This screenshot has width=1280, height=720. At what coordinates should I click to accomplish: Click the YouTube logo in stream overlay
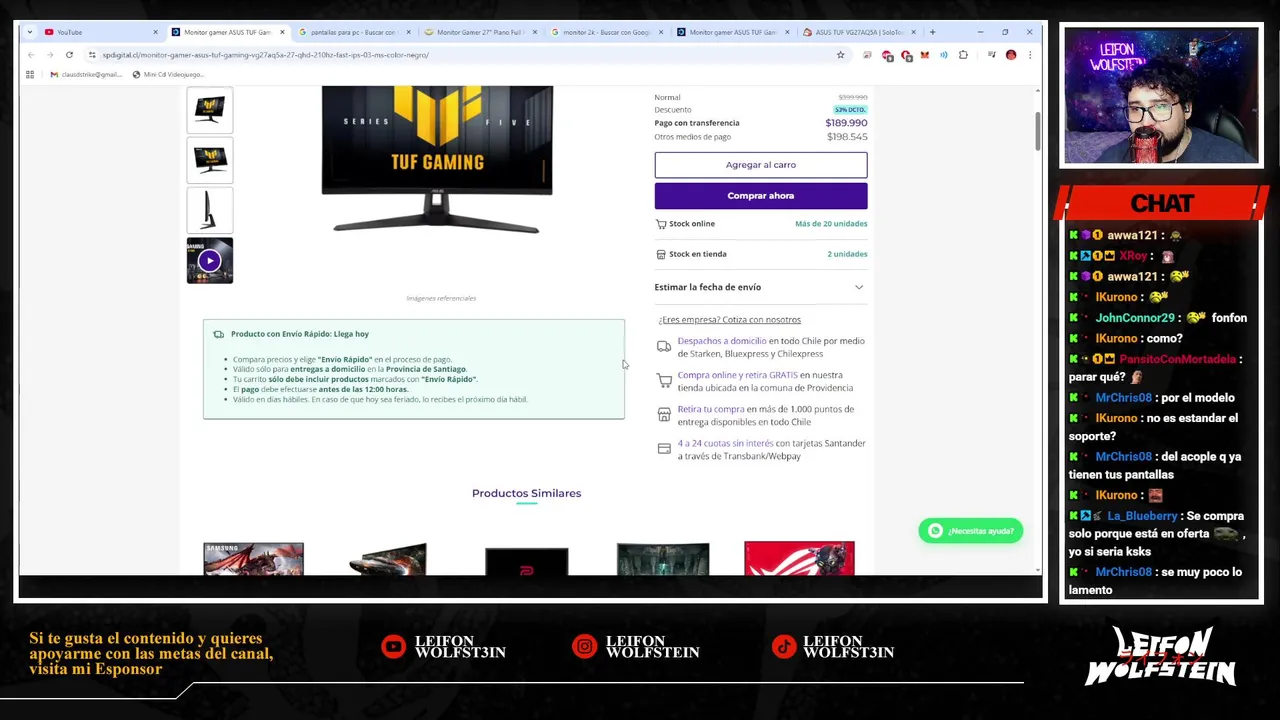394,647
